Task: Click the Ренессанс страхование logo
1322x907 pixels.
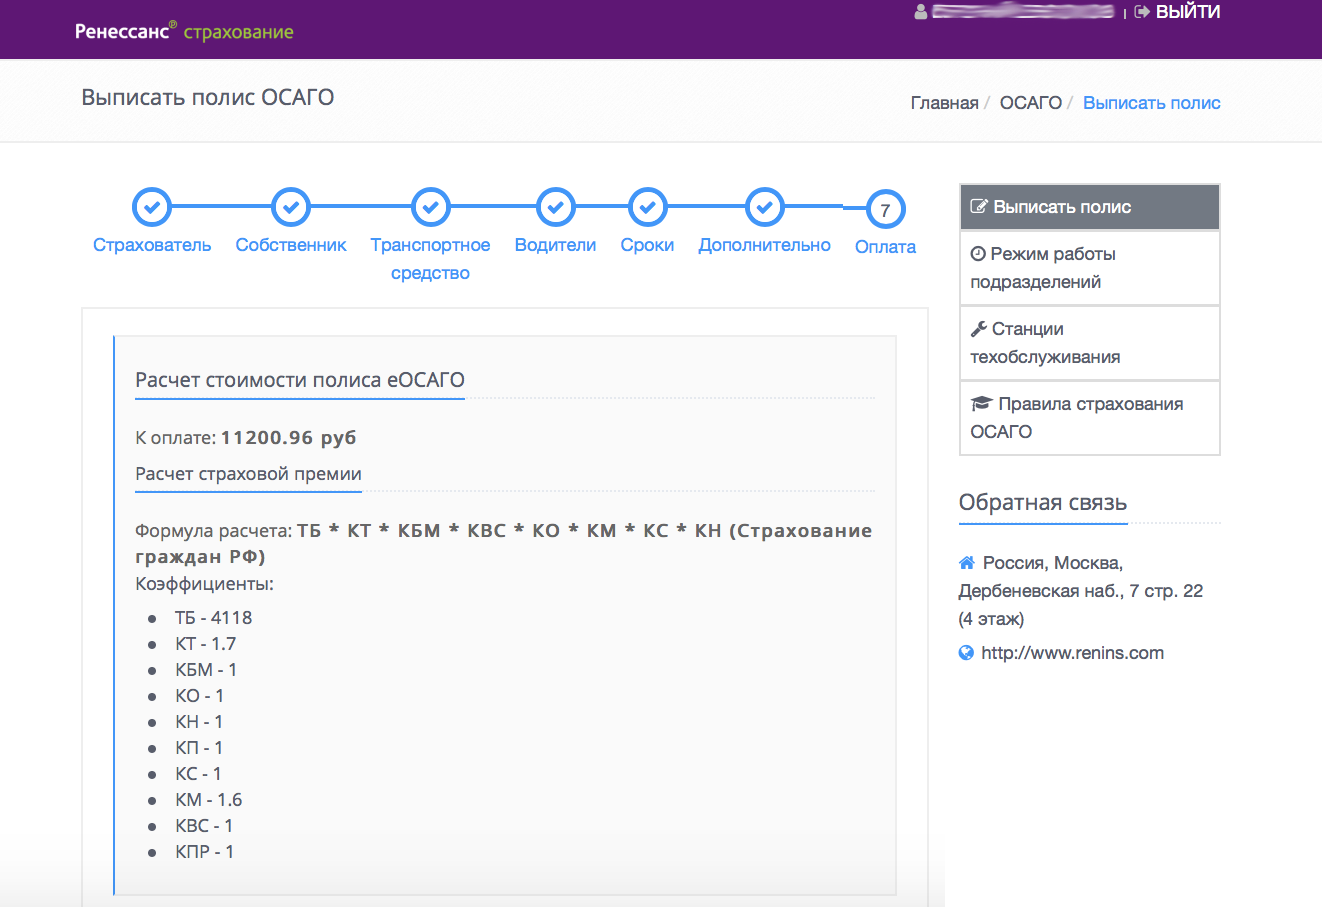Action: tap(184, 31)
